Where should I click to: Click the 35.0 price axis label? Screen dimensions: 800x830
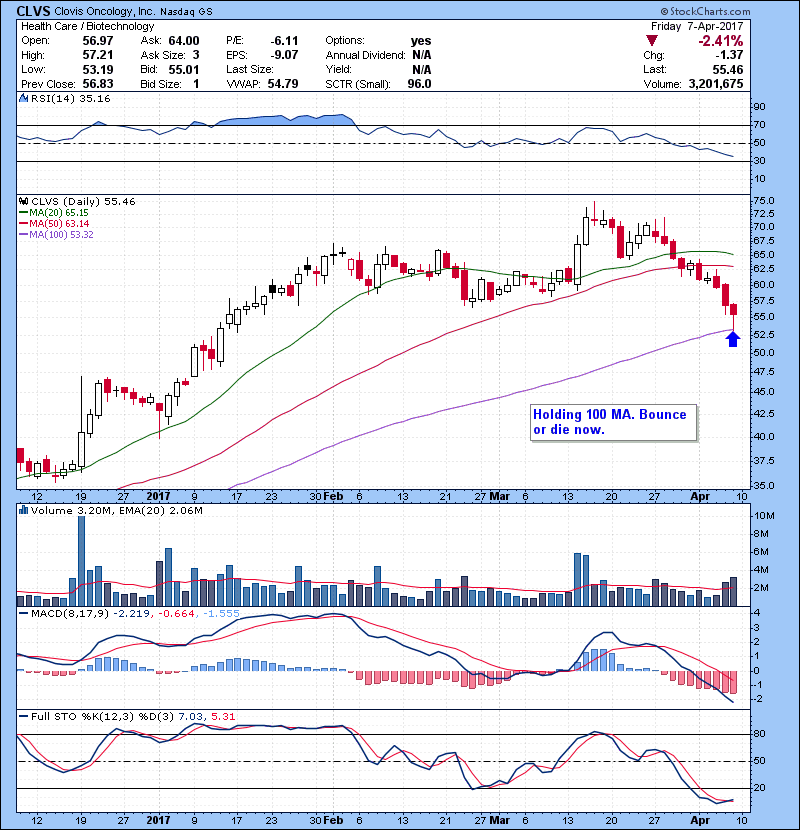[763, 485]
